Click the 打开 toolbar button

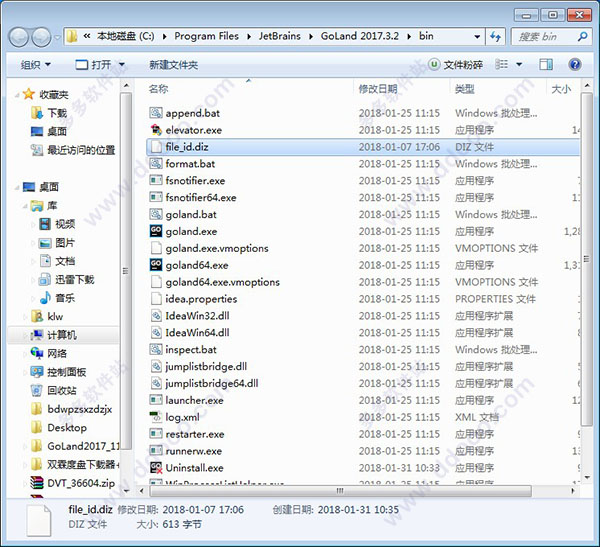tap(93, 65)
